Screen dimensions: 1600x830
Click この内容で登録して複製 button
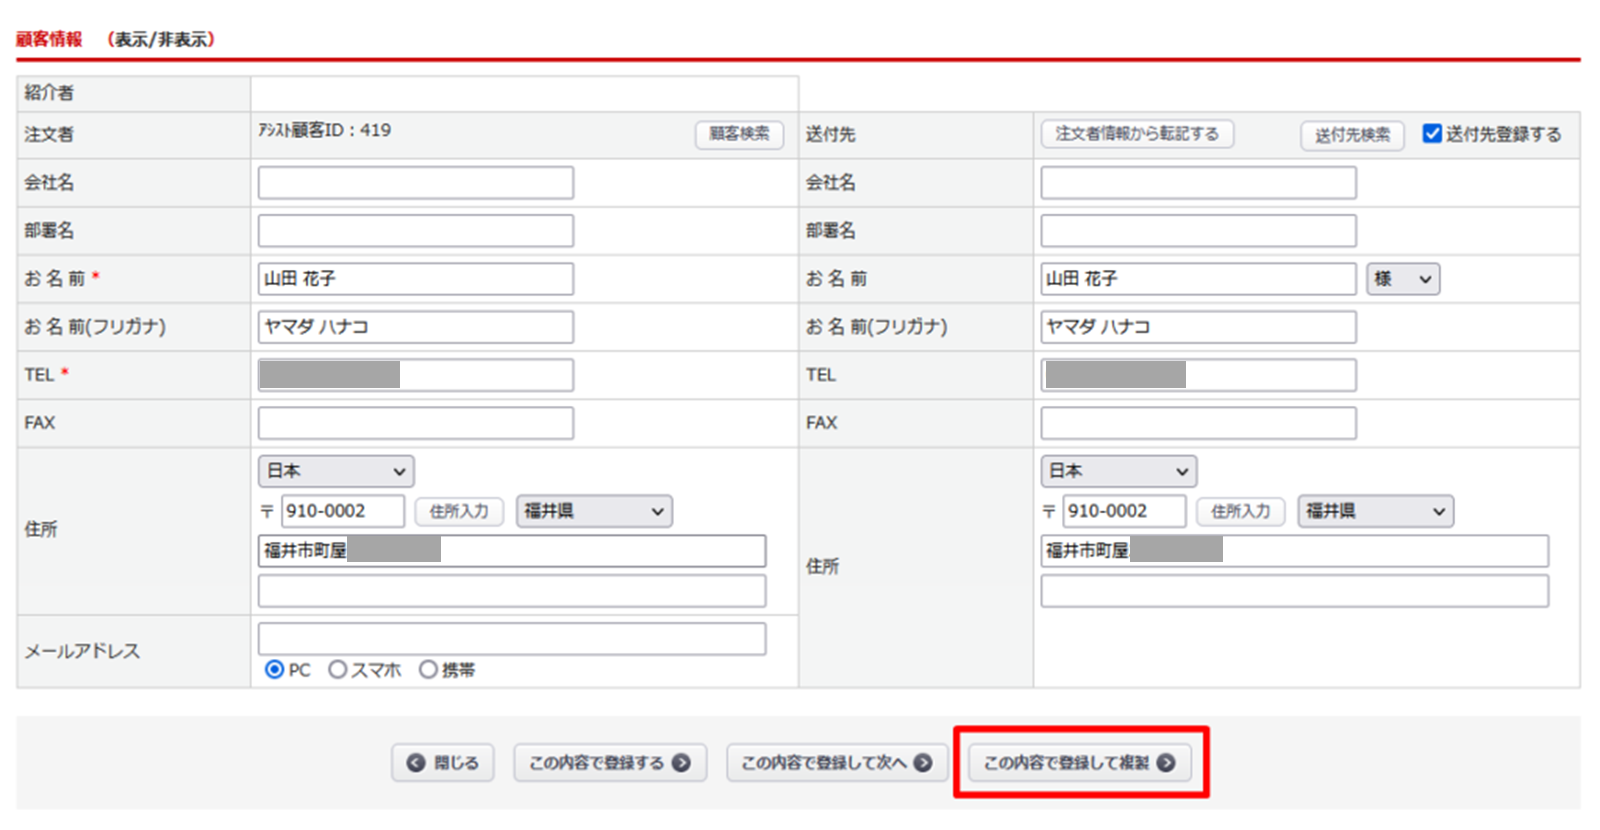pos(1079,763)
